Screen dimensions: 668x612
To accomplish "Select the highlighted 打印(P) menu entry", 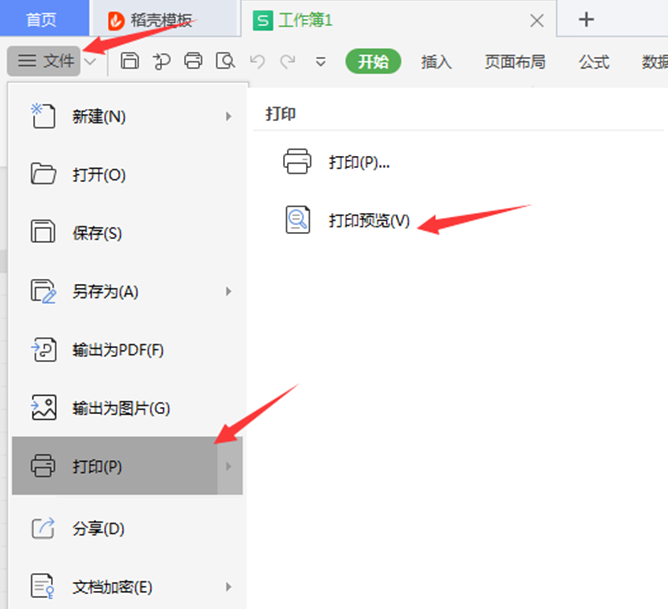I will 127,466.
